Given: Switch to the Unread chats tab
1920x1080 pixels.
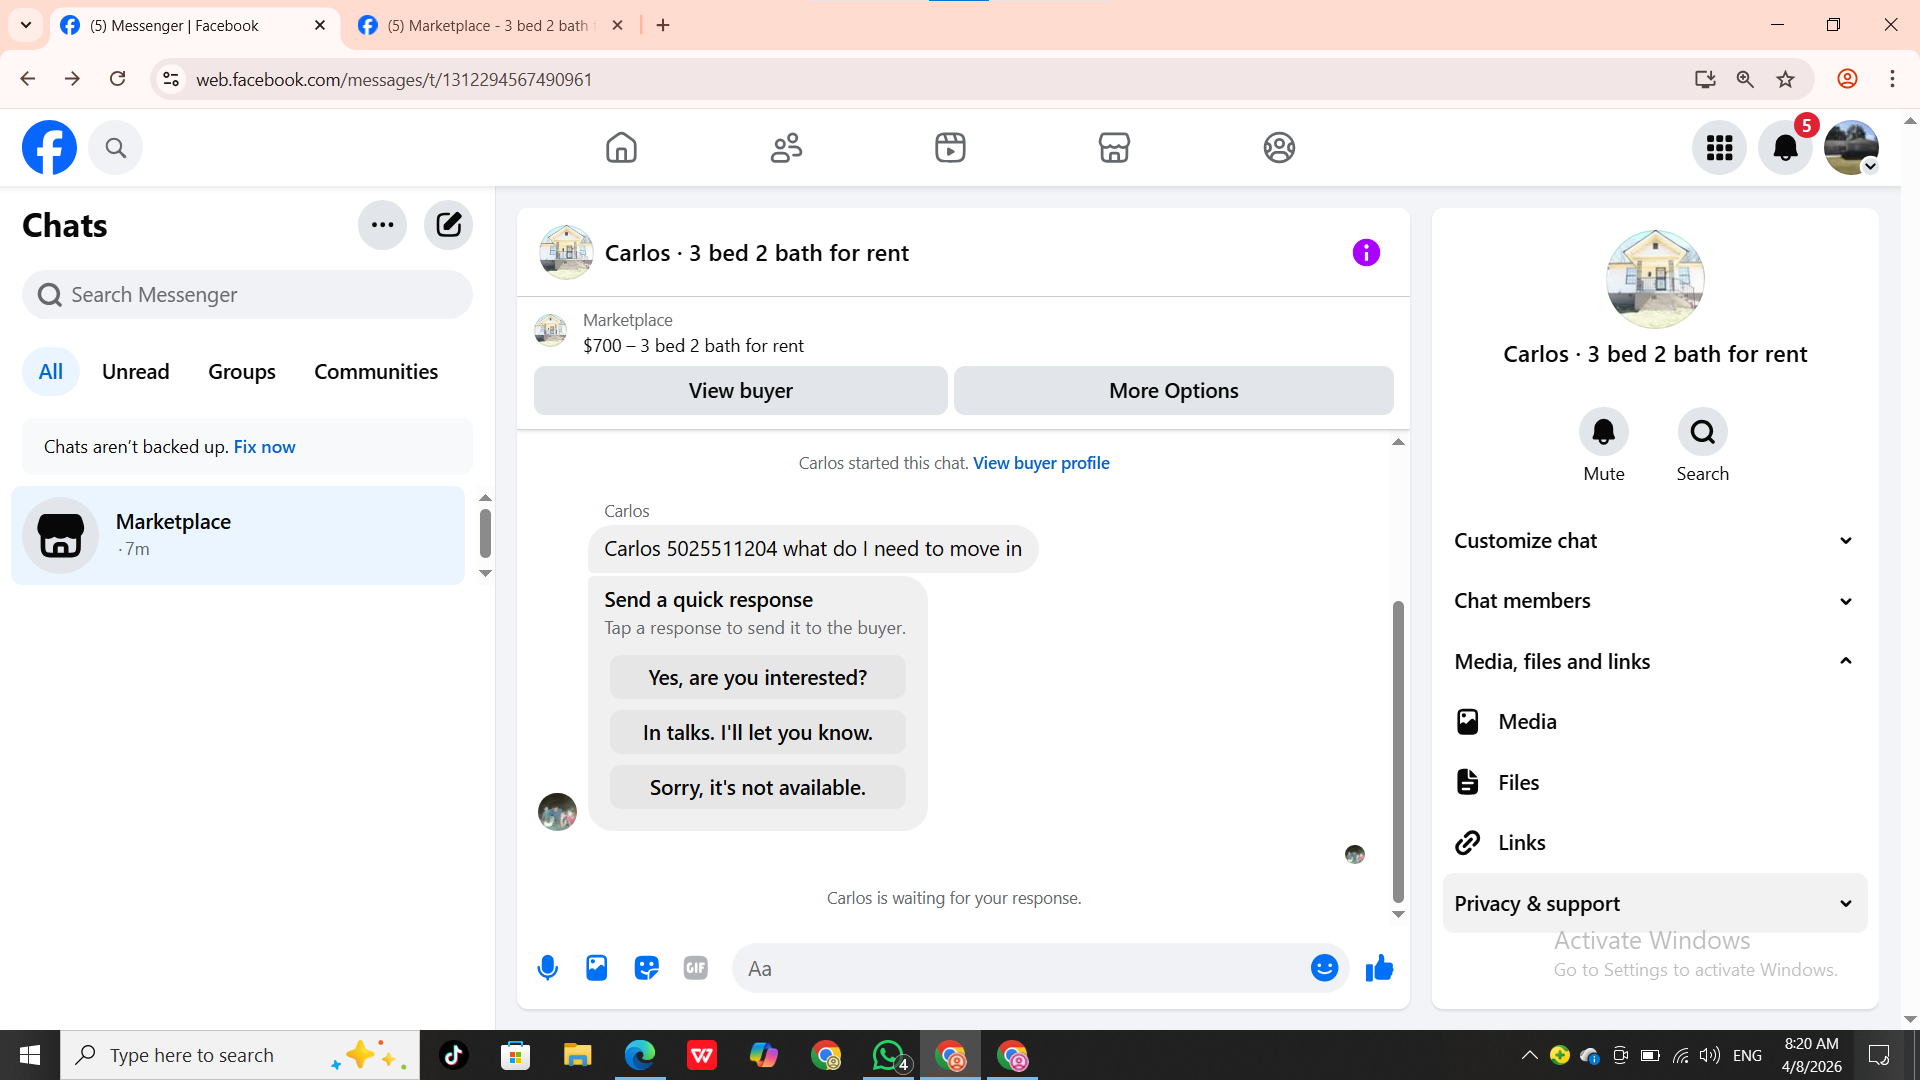Looking at the screenshot, I should [x=135, y=372].
